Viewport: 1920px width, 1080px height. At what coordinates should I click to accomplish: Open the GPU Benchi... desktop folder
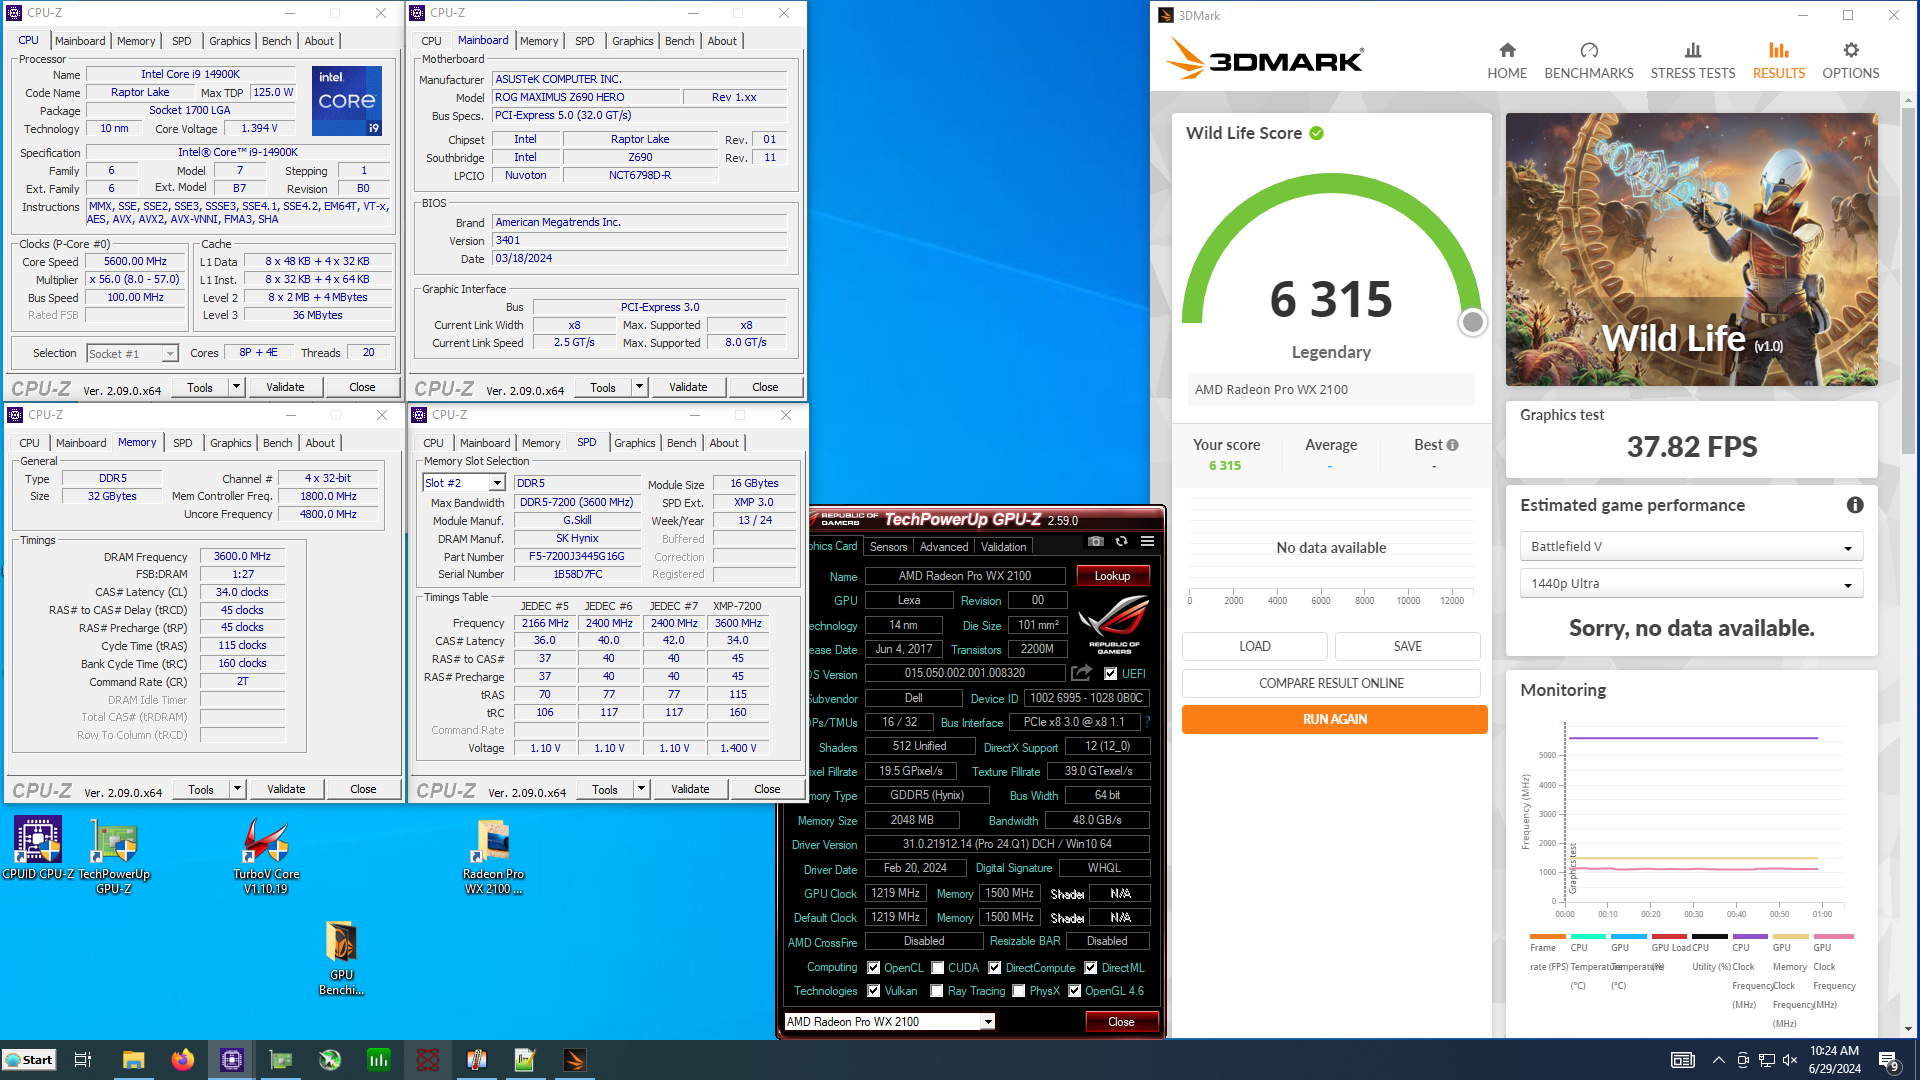pyautogui.click(x=341, y=958)
